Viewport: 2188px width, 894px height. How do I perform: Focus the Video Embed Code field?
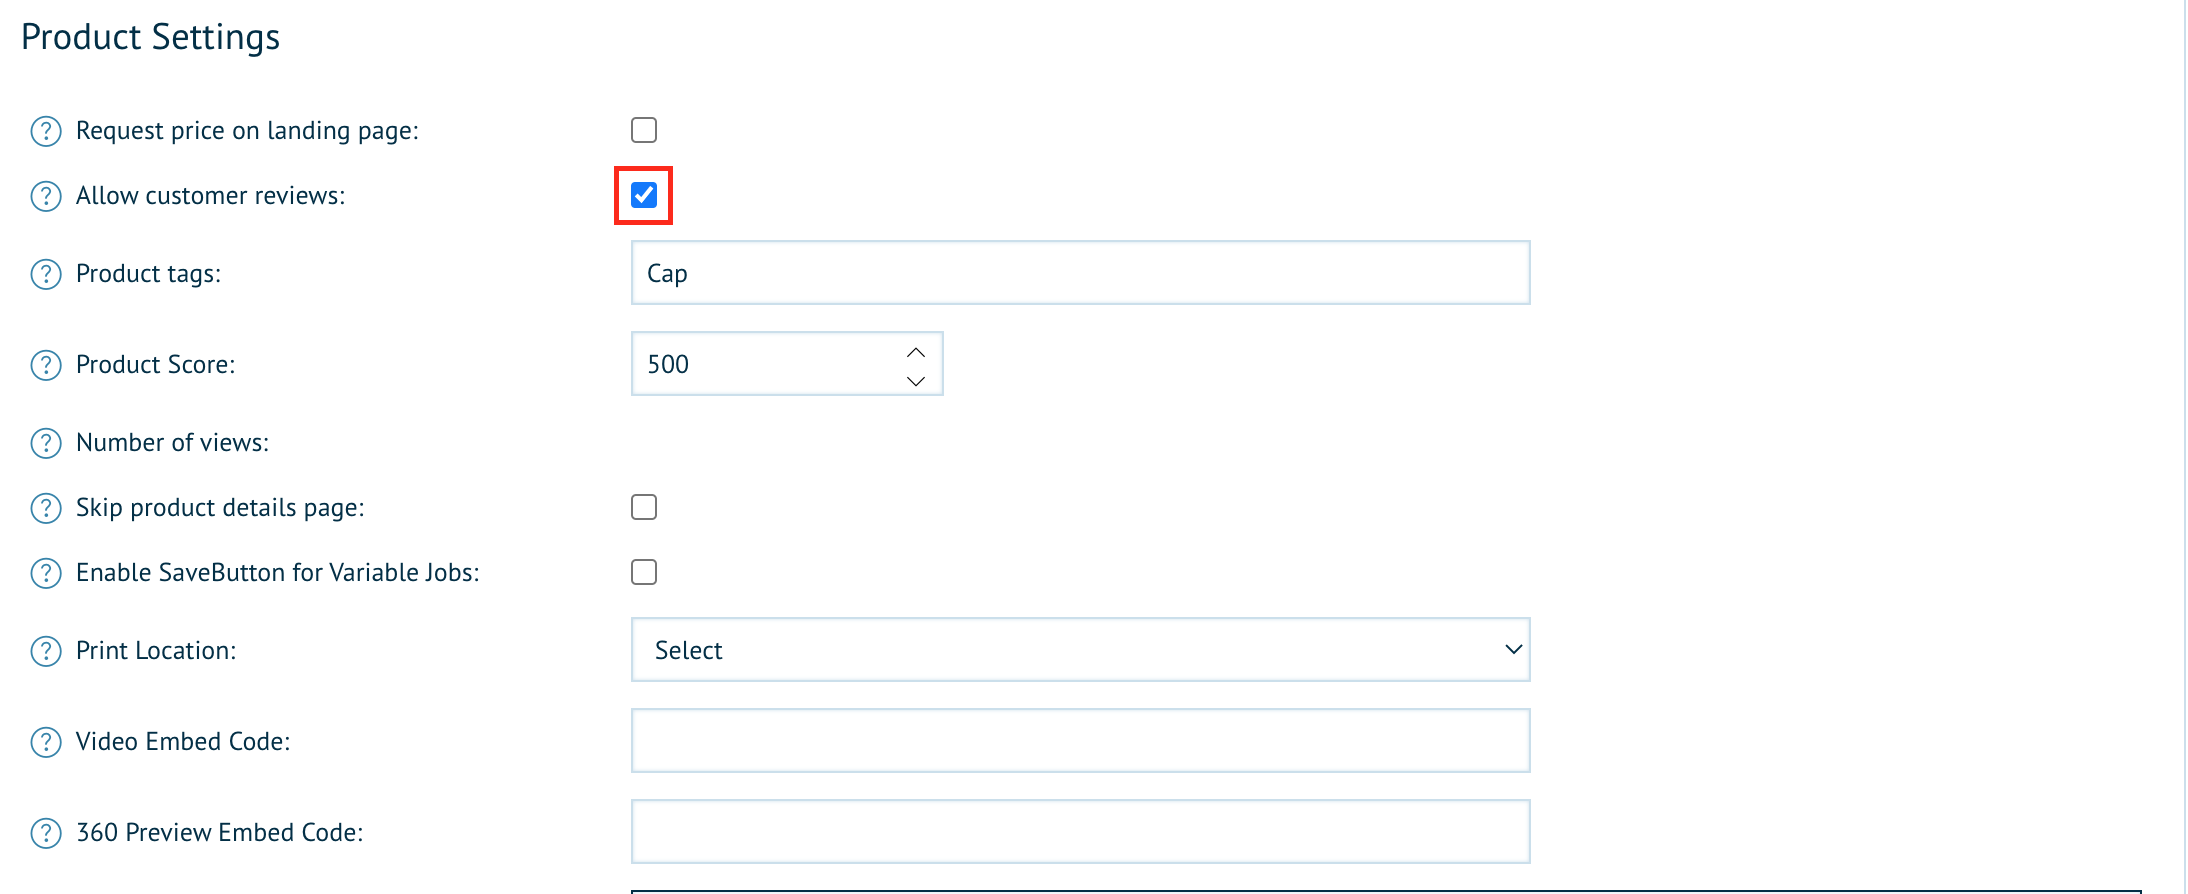click(1080, 741)
